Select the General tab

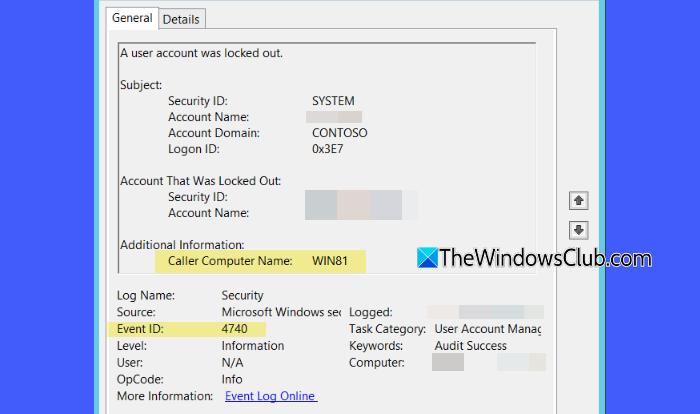coord(132,18)
